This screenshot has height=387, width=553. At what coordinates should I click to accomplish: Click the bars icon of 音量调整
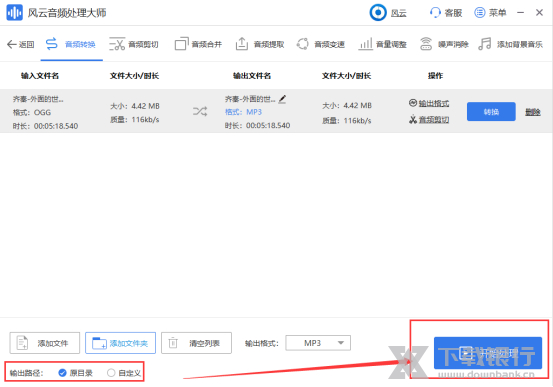pos(365,44)
